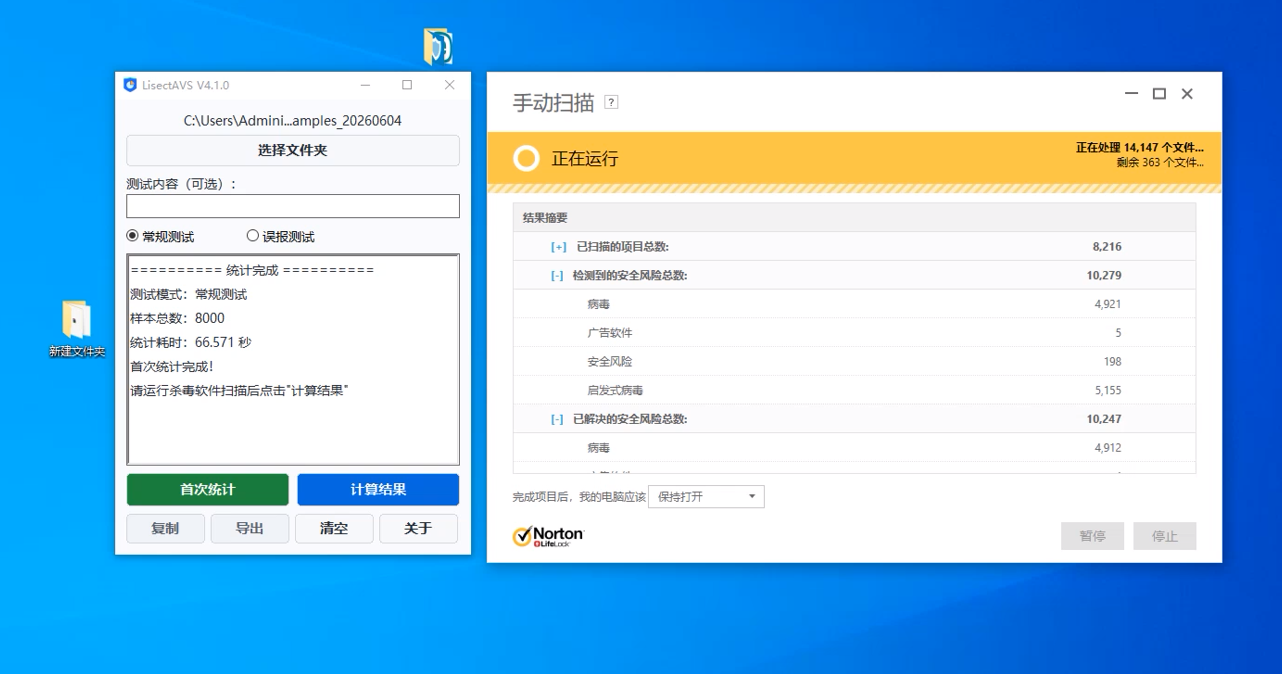1282x674 pixels.
Task: Select the 误报测试 radio button
Action: point(252,236)
